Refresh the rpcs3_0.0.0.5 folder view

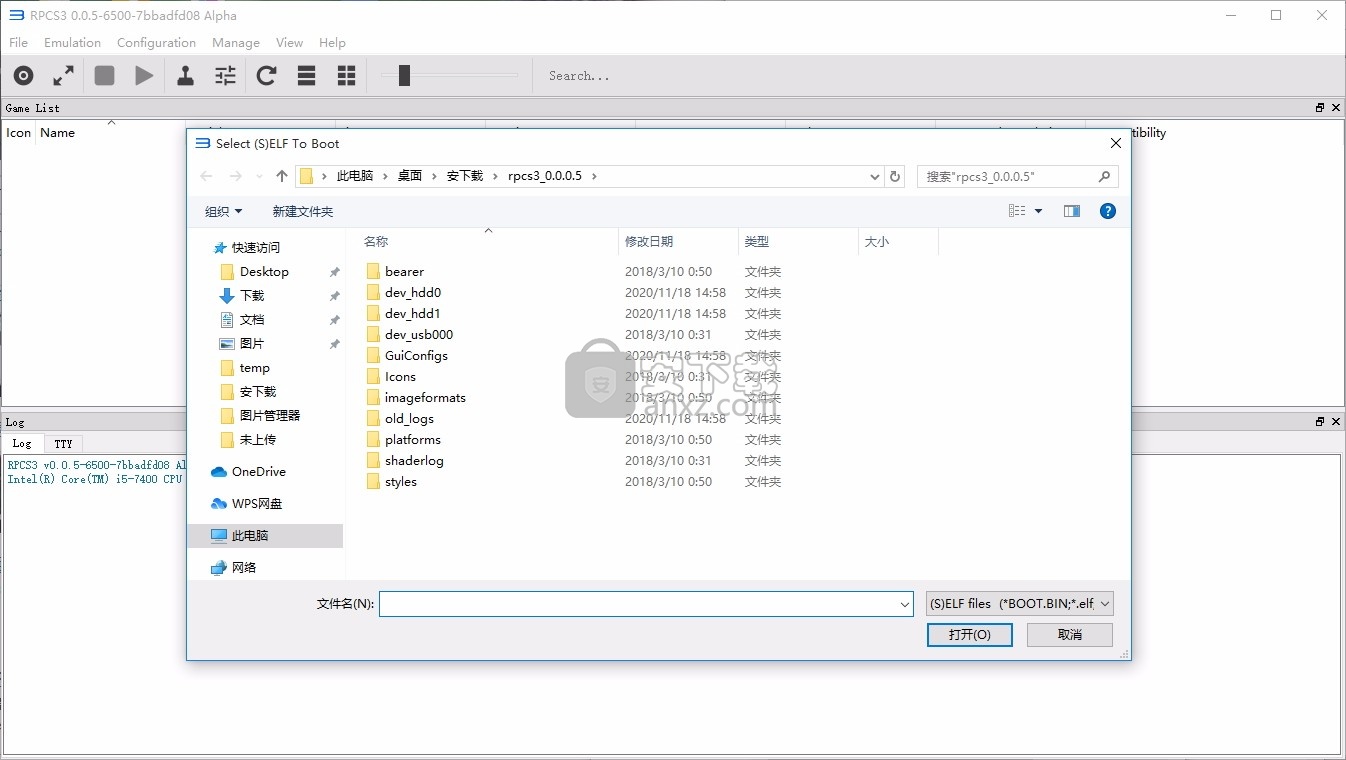click(895, 176)
